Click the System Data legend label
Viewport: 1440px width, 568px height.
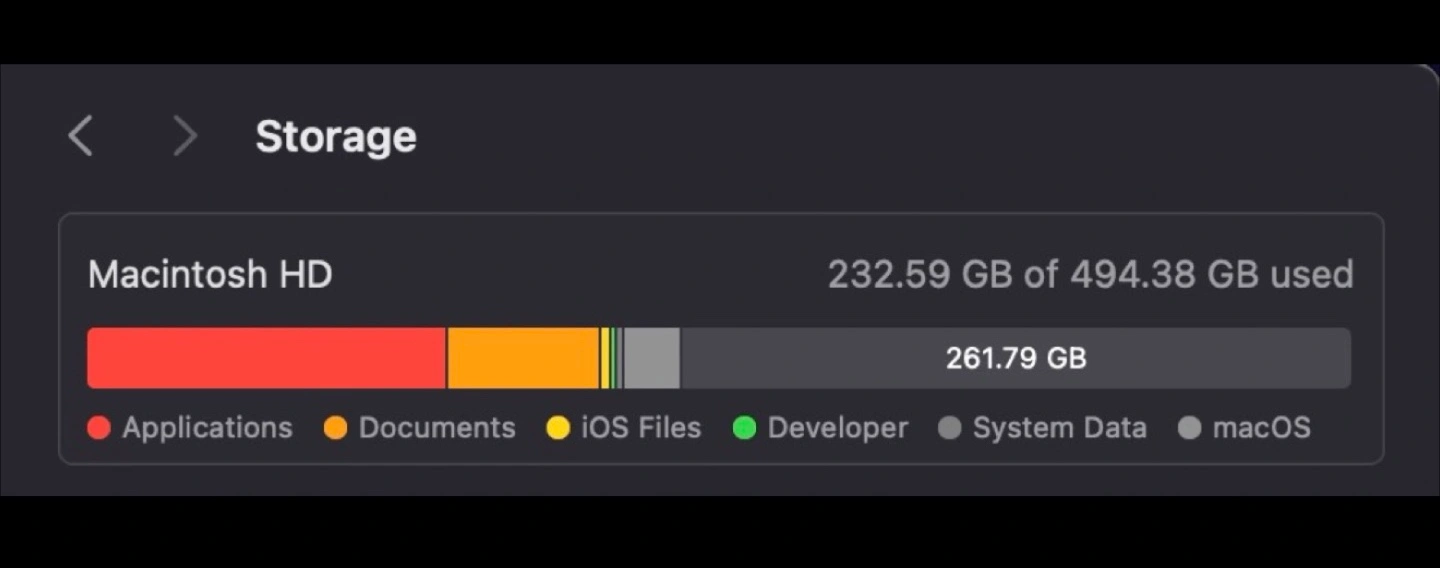click(x=1059, y=428)
